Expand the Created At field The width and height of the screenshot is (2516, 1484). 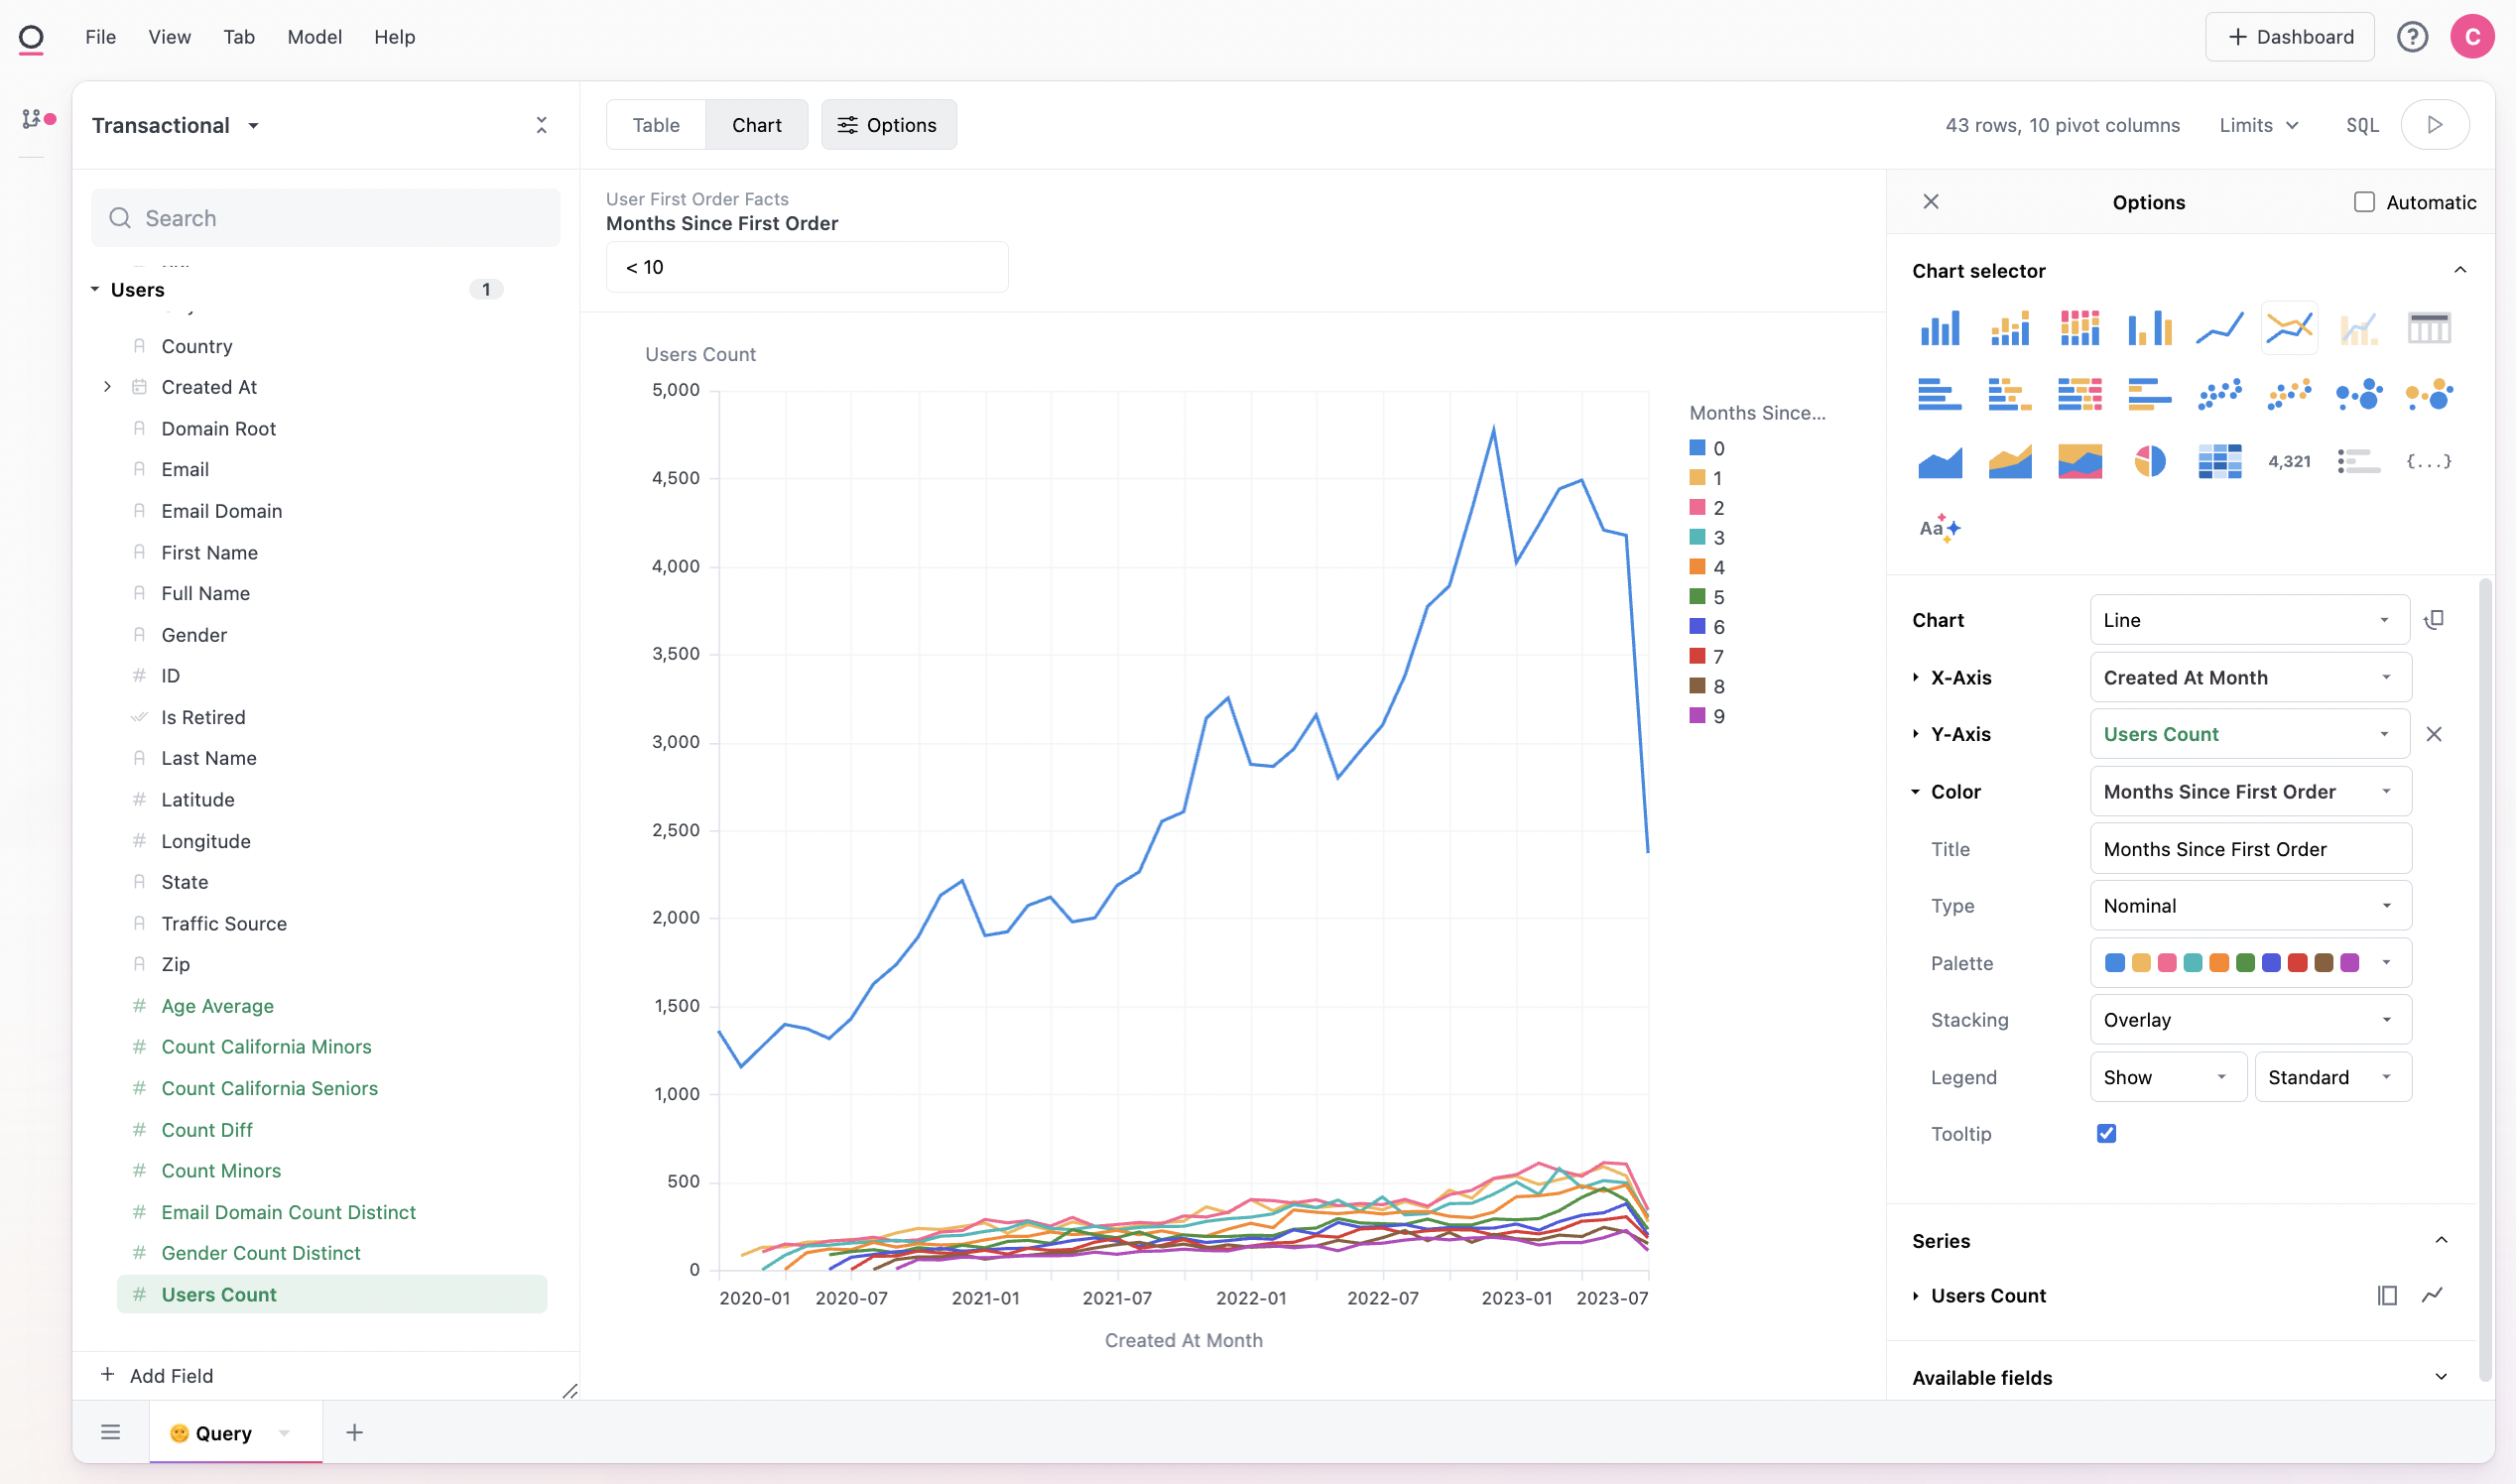pos(107,387)
